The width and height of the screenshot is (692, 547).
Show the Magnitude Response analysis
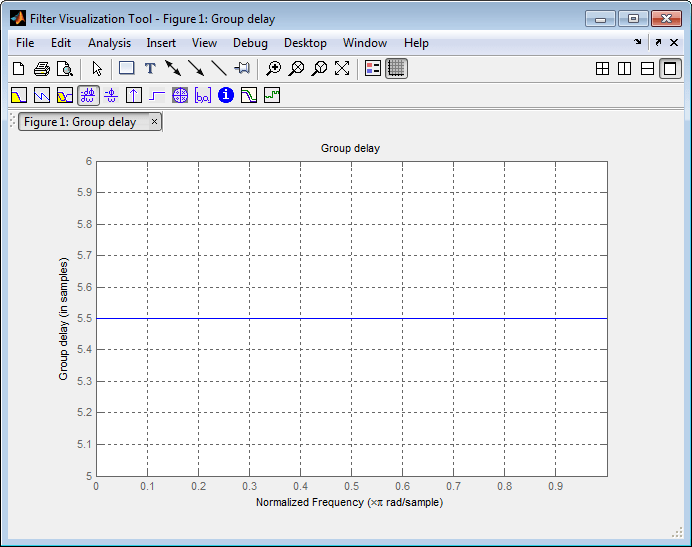tap(19, 95)
